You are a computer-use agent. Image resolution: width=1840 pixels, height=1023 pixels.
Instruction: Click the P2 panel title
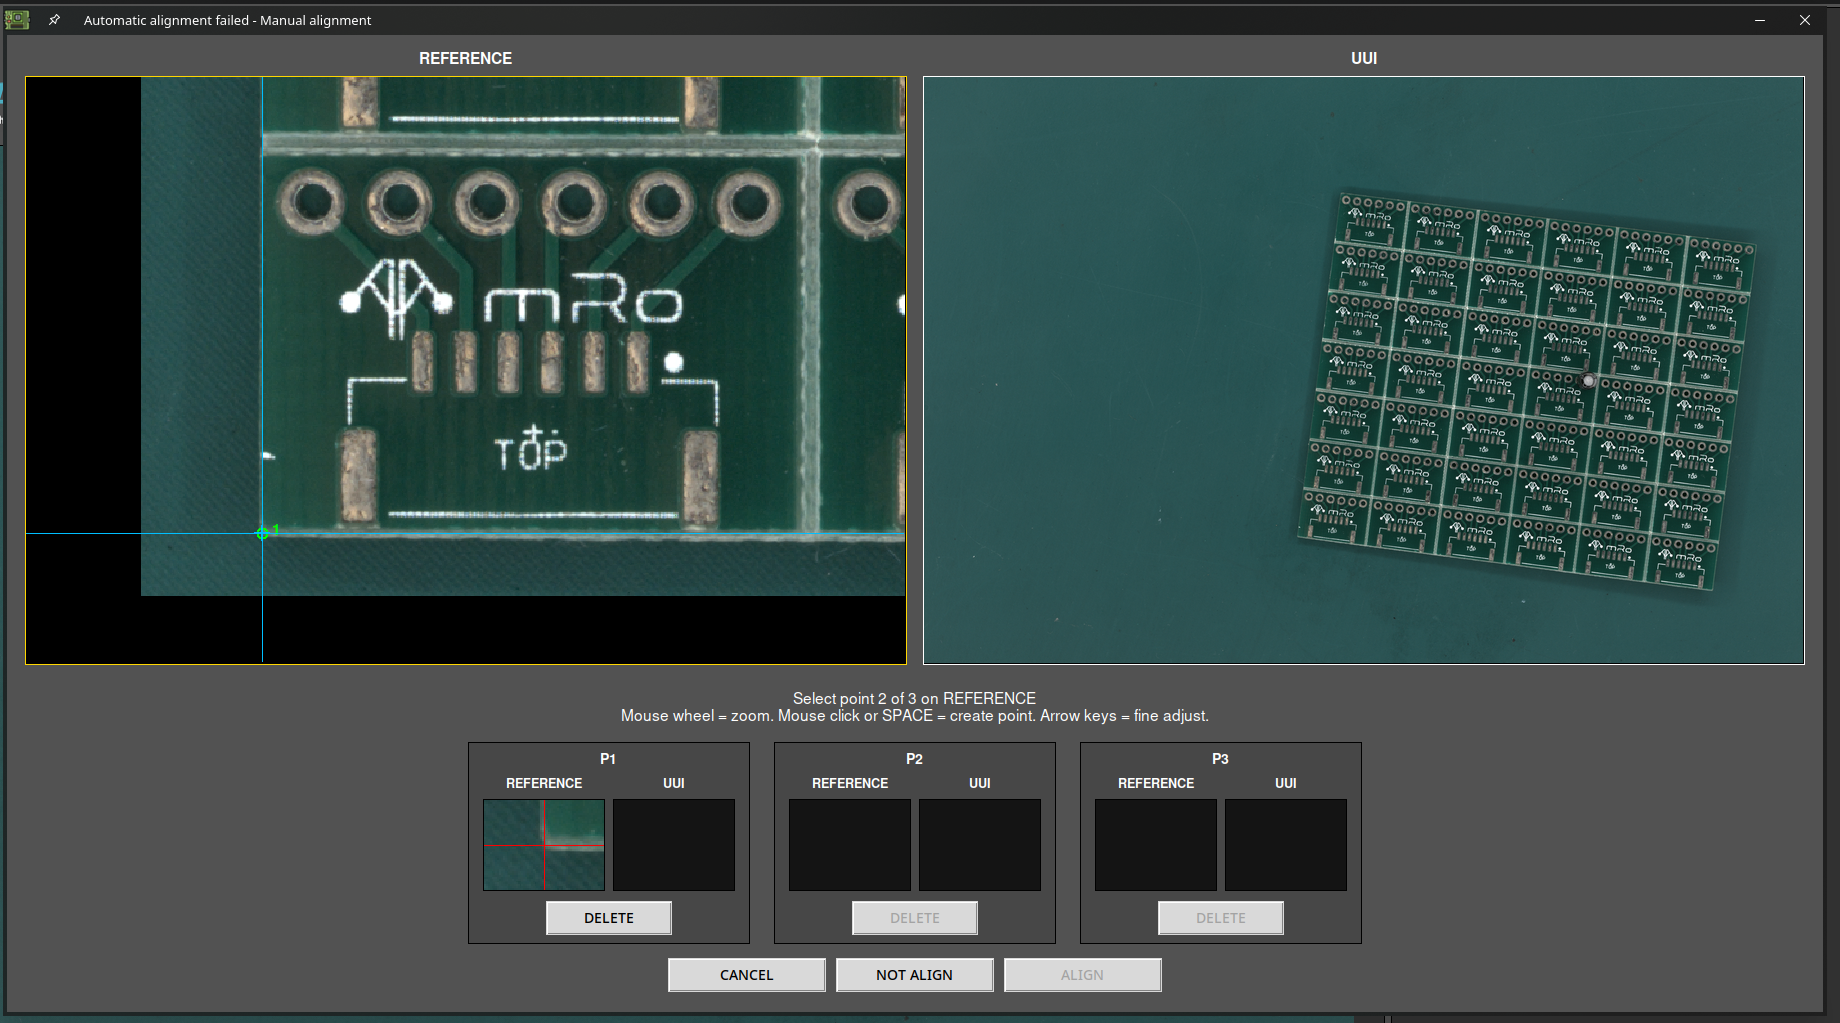pyautogui.click(x=914, y=759)
